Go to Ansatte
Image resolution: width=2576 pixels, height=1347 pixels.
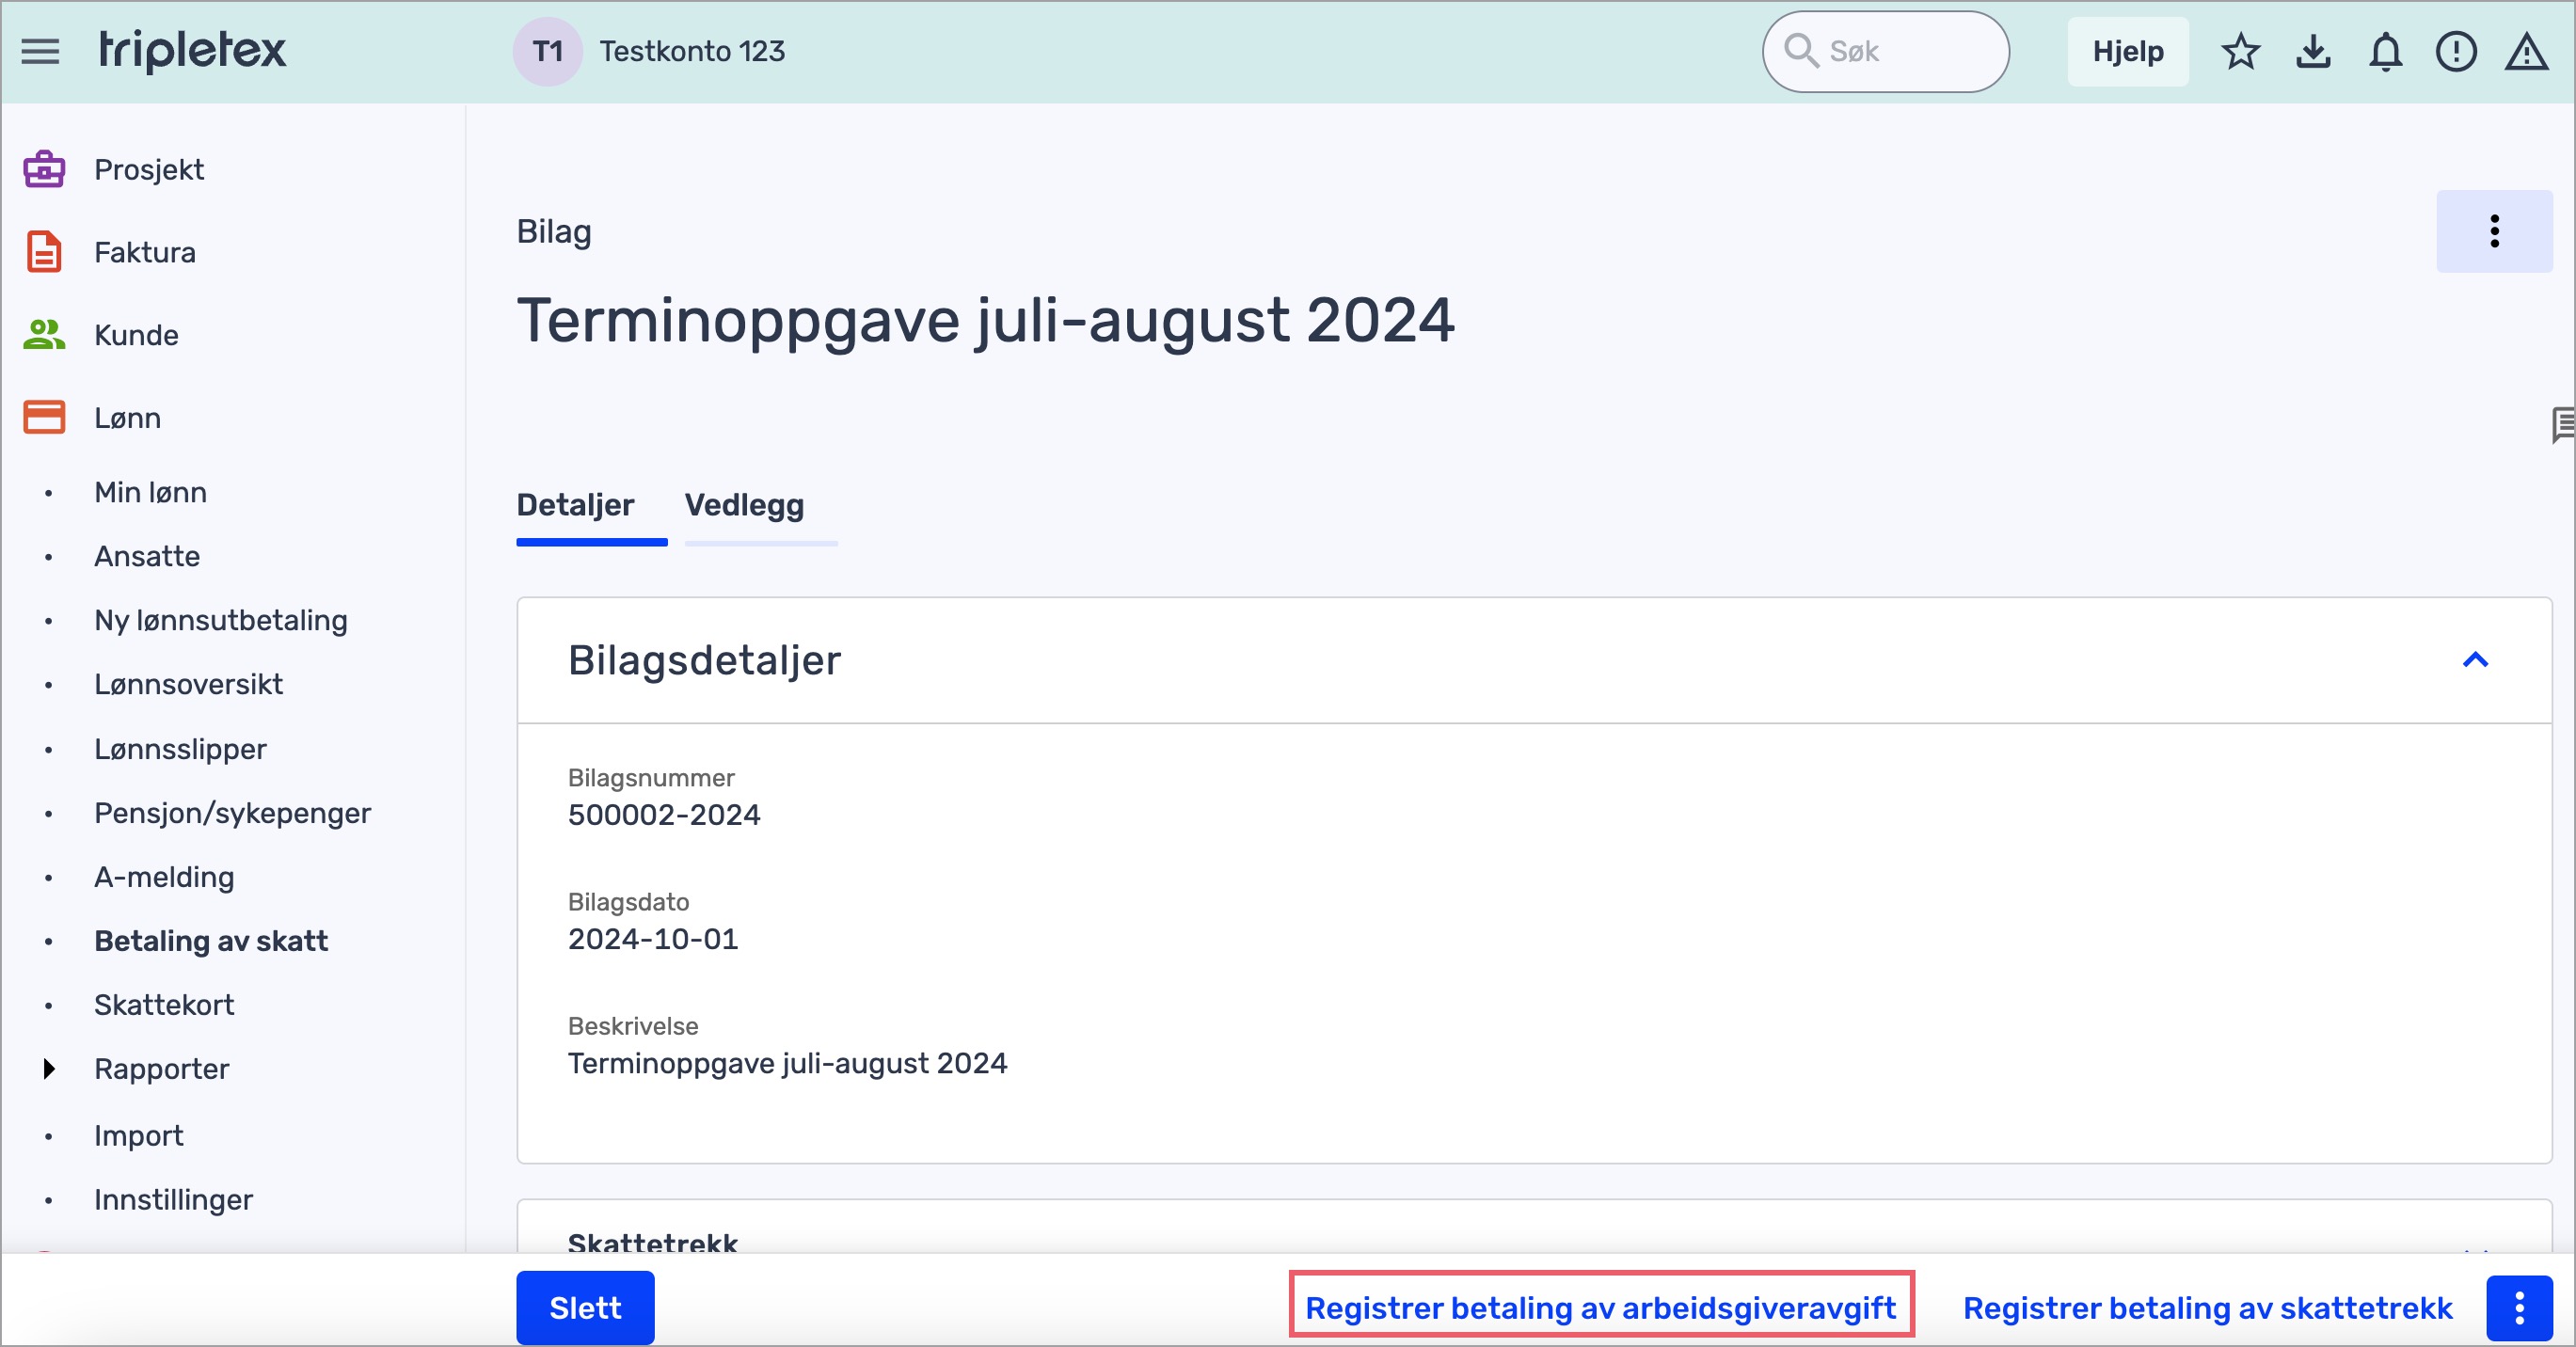pos(147,556)
